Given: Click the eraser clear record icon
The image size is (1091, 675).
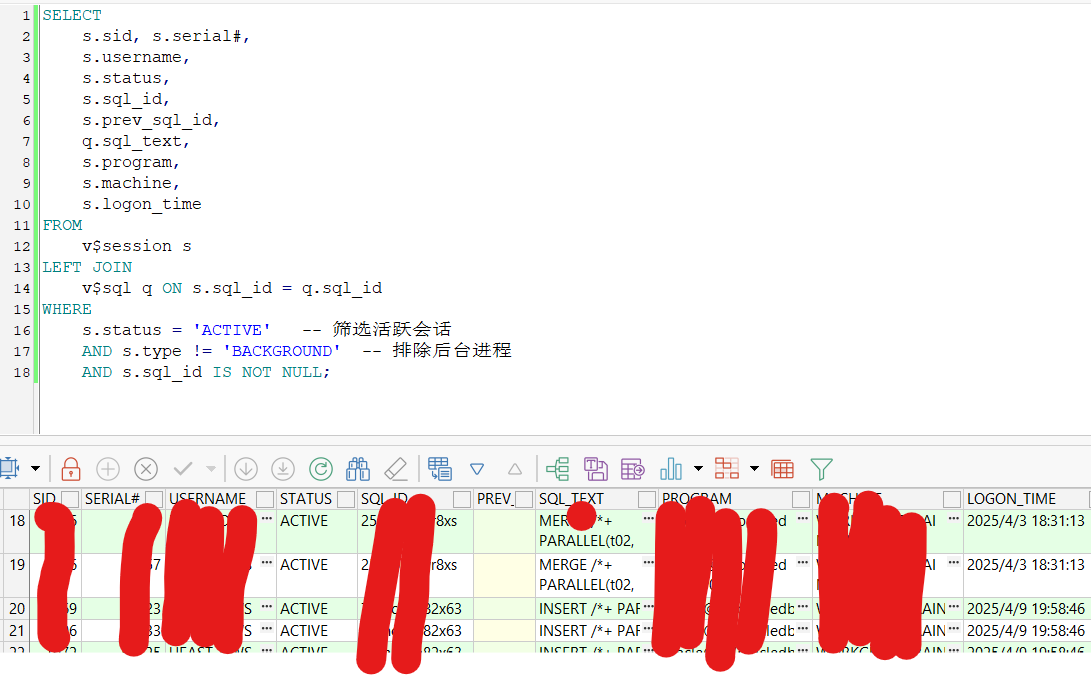Looking at the screenshot, I should pos(396,468).
